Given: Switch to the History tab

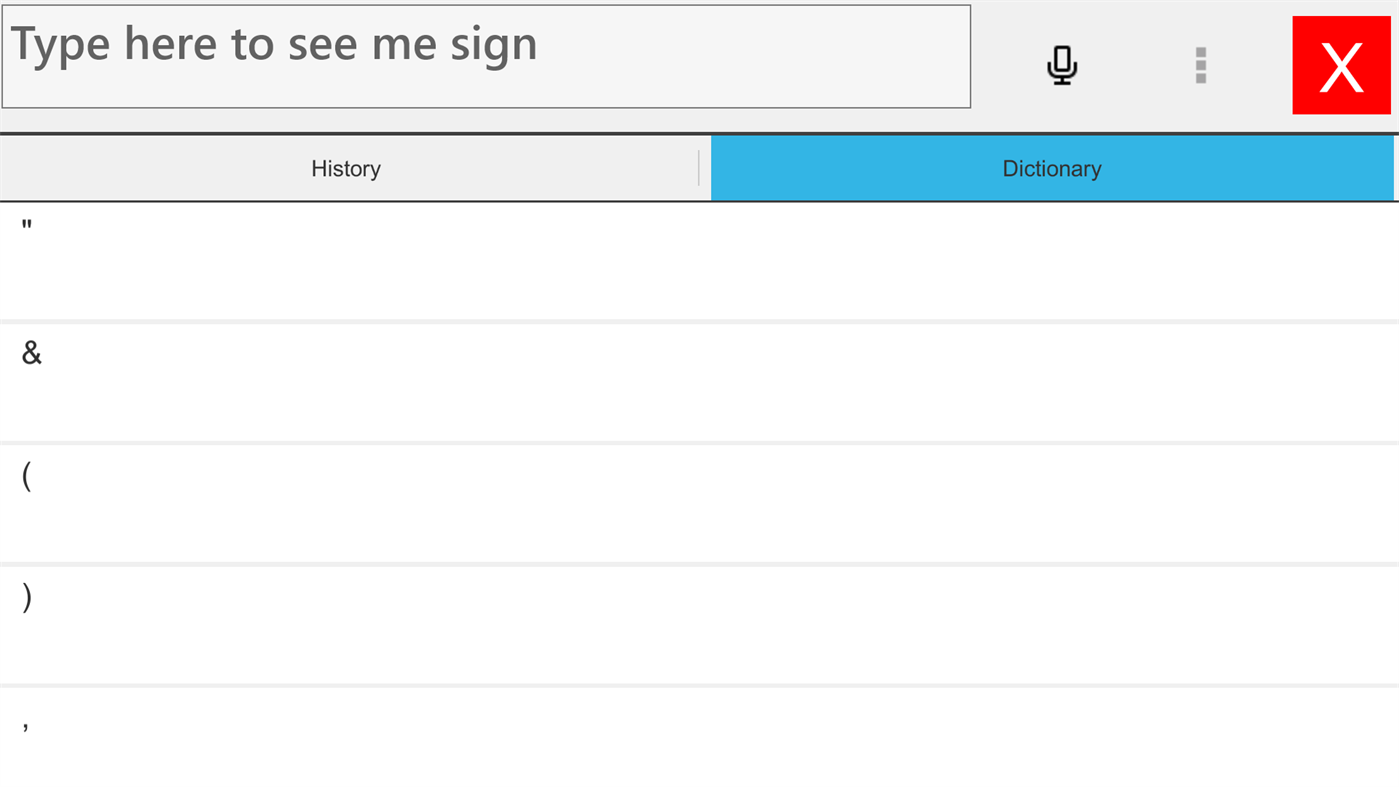Looking at the screenshot, I should click(346, 167).
